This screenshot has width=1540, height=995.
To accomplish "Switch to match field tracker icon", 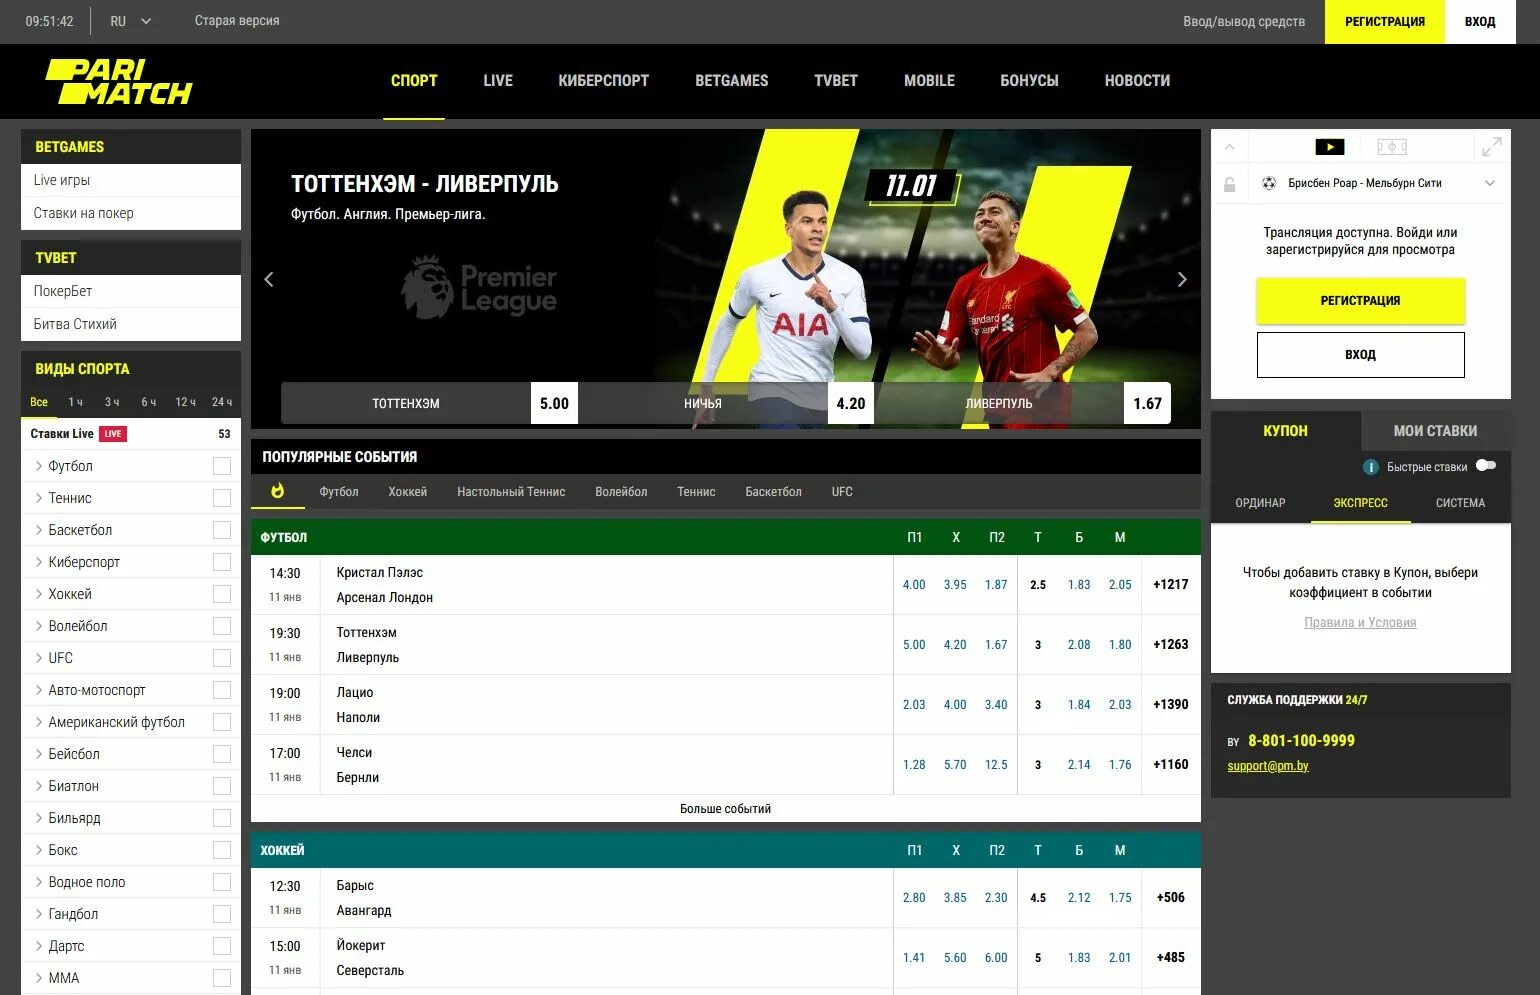I will (1392, 147).
